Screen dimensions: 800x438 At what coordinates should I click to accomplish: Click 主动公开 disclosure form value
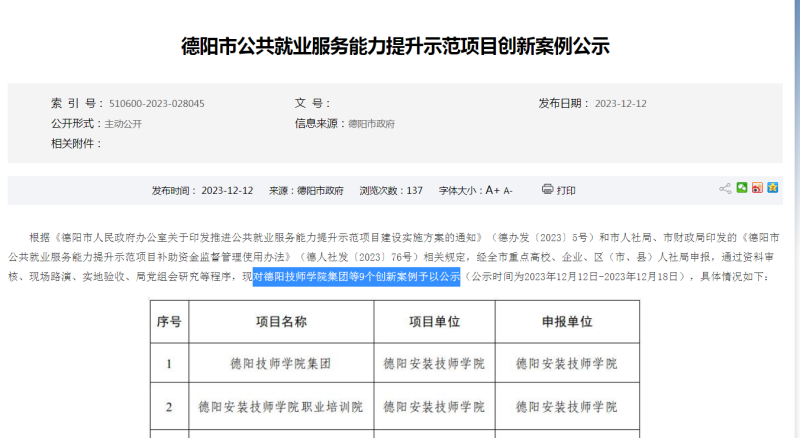123,124
